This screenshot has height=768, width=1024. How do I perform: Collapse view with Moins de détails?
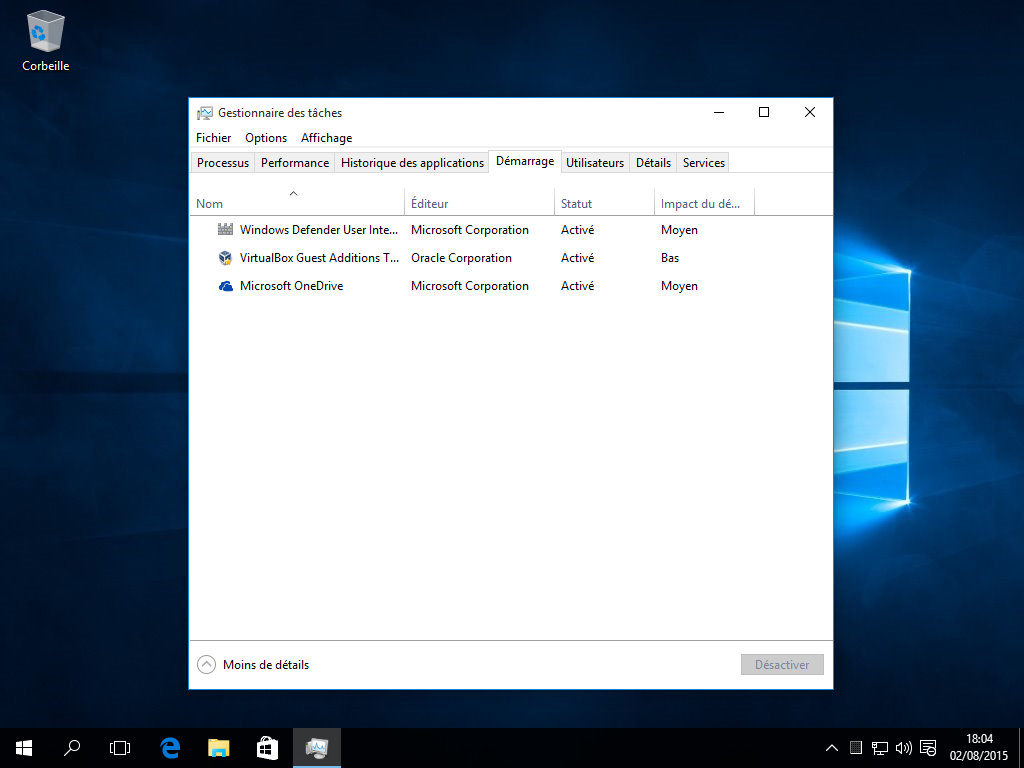tap(254, 665)
